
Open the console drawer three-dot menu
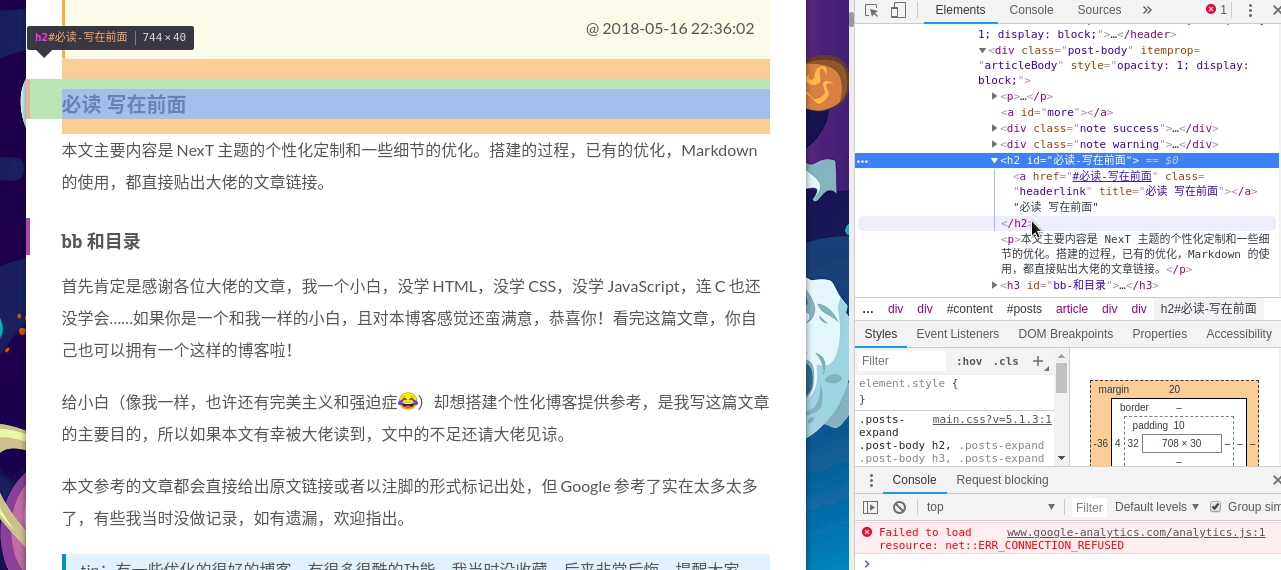coord(871,480)
